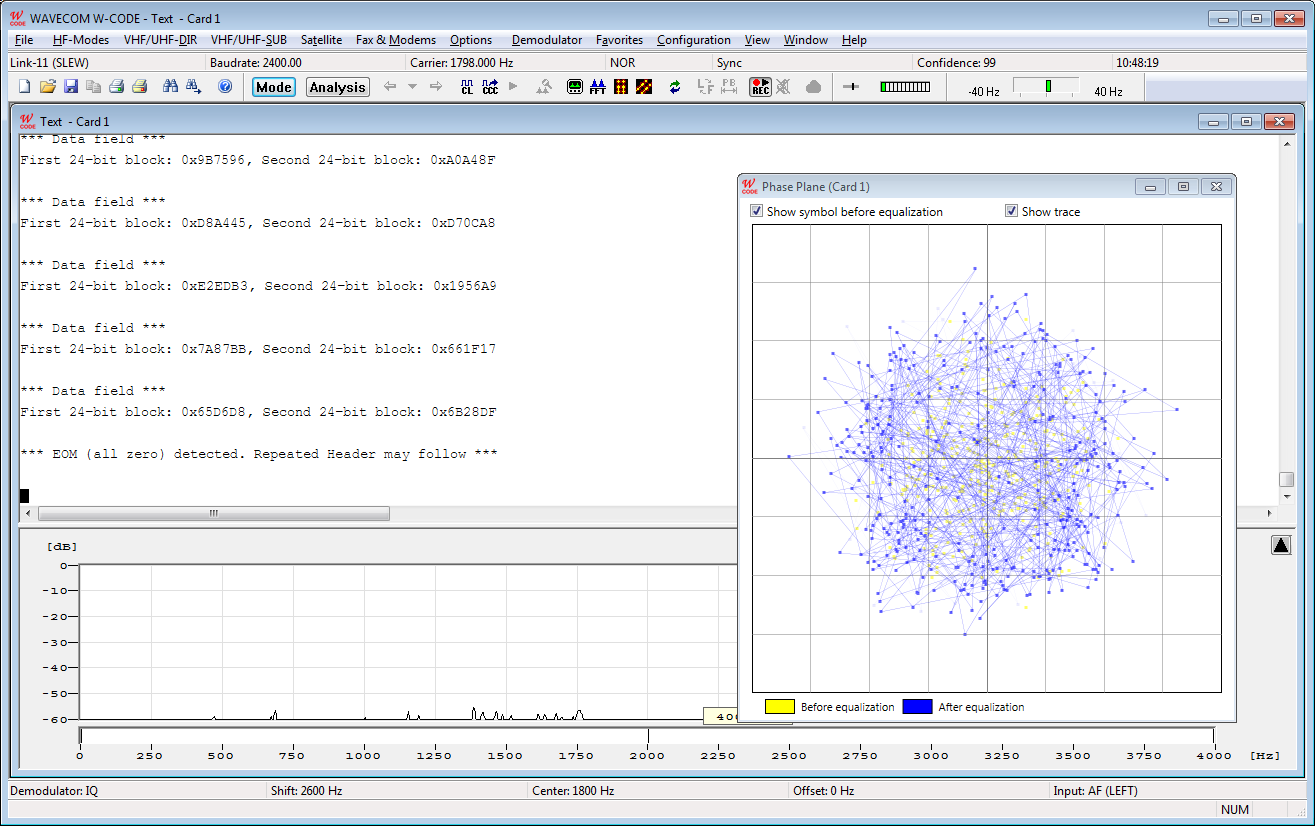
Task: Click the first Print icon
Action: pyautogui.click(x=117, y=87)
